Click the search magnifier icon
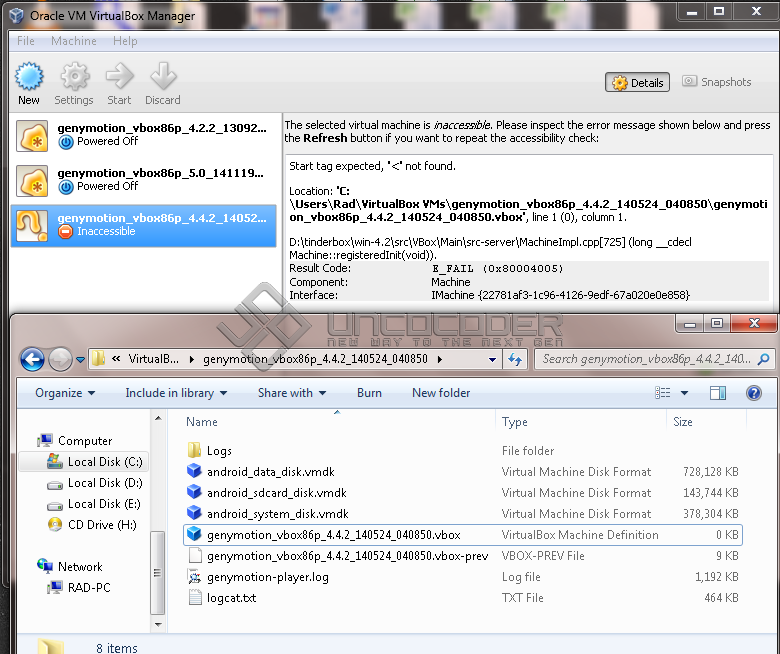The height and width of the screenshot is (654, 780). 764,359
